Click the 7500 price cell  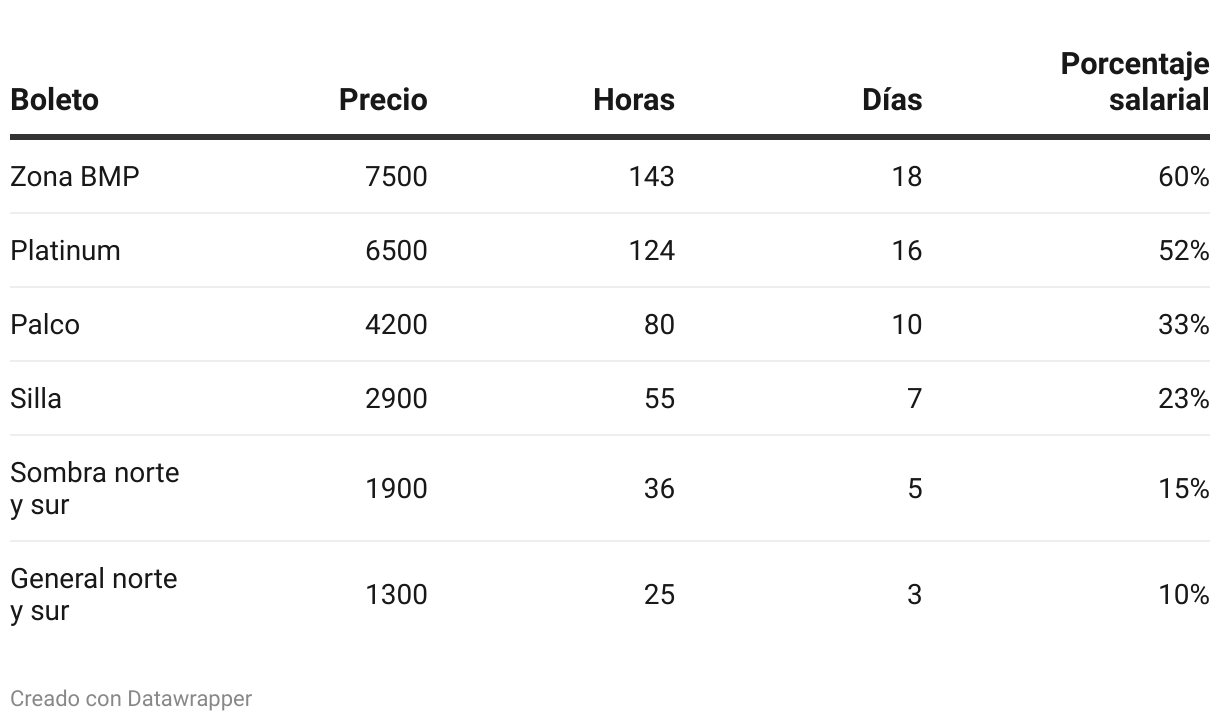click(x=396, y=177)
